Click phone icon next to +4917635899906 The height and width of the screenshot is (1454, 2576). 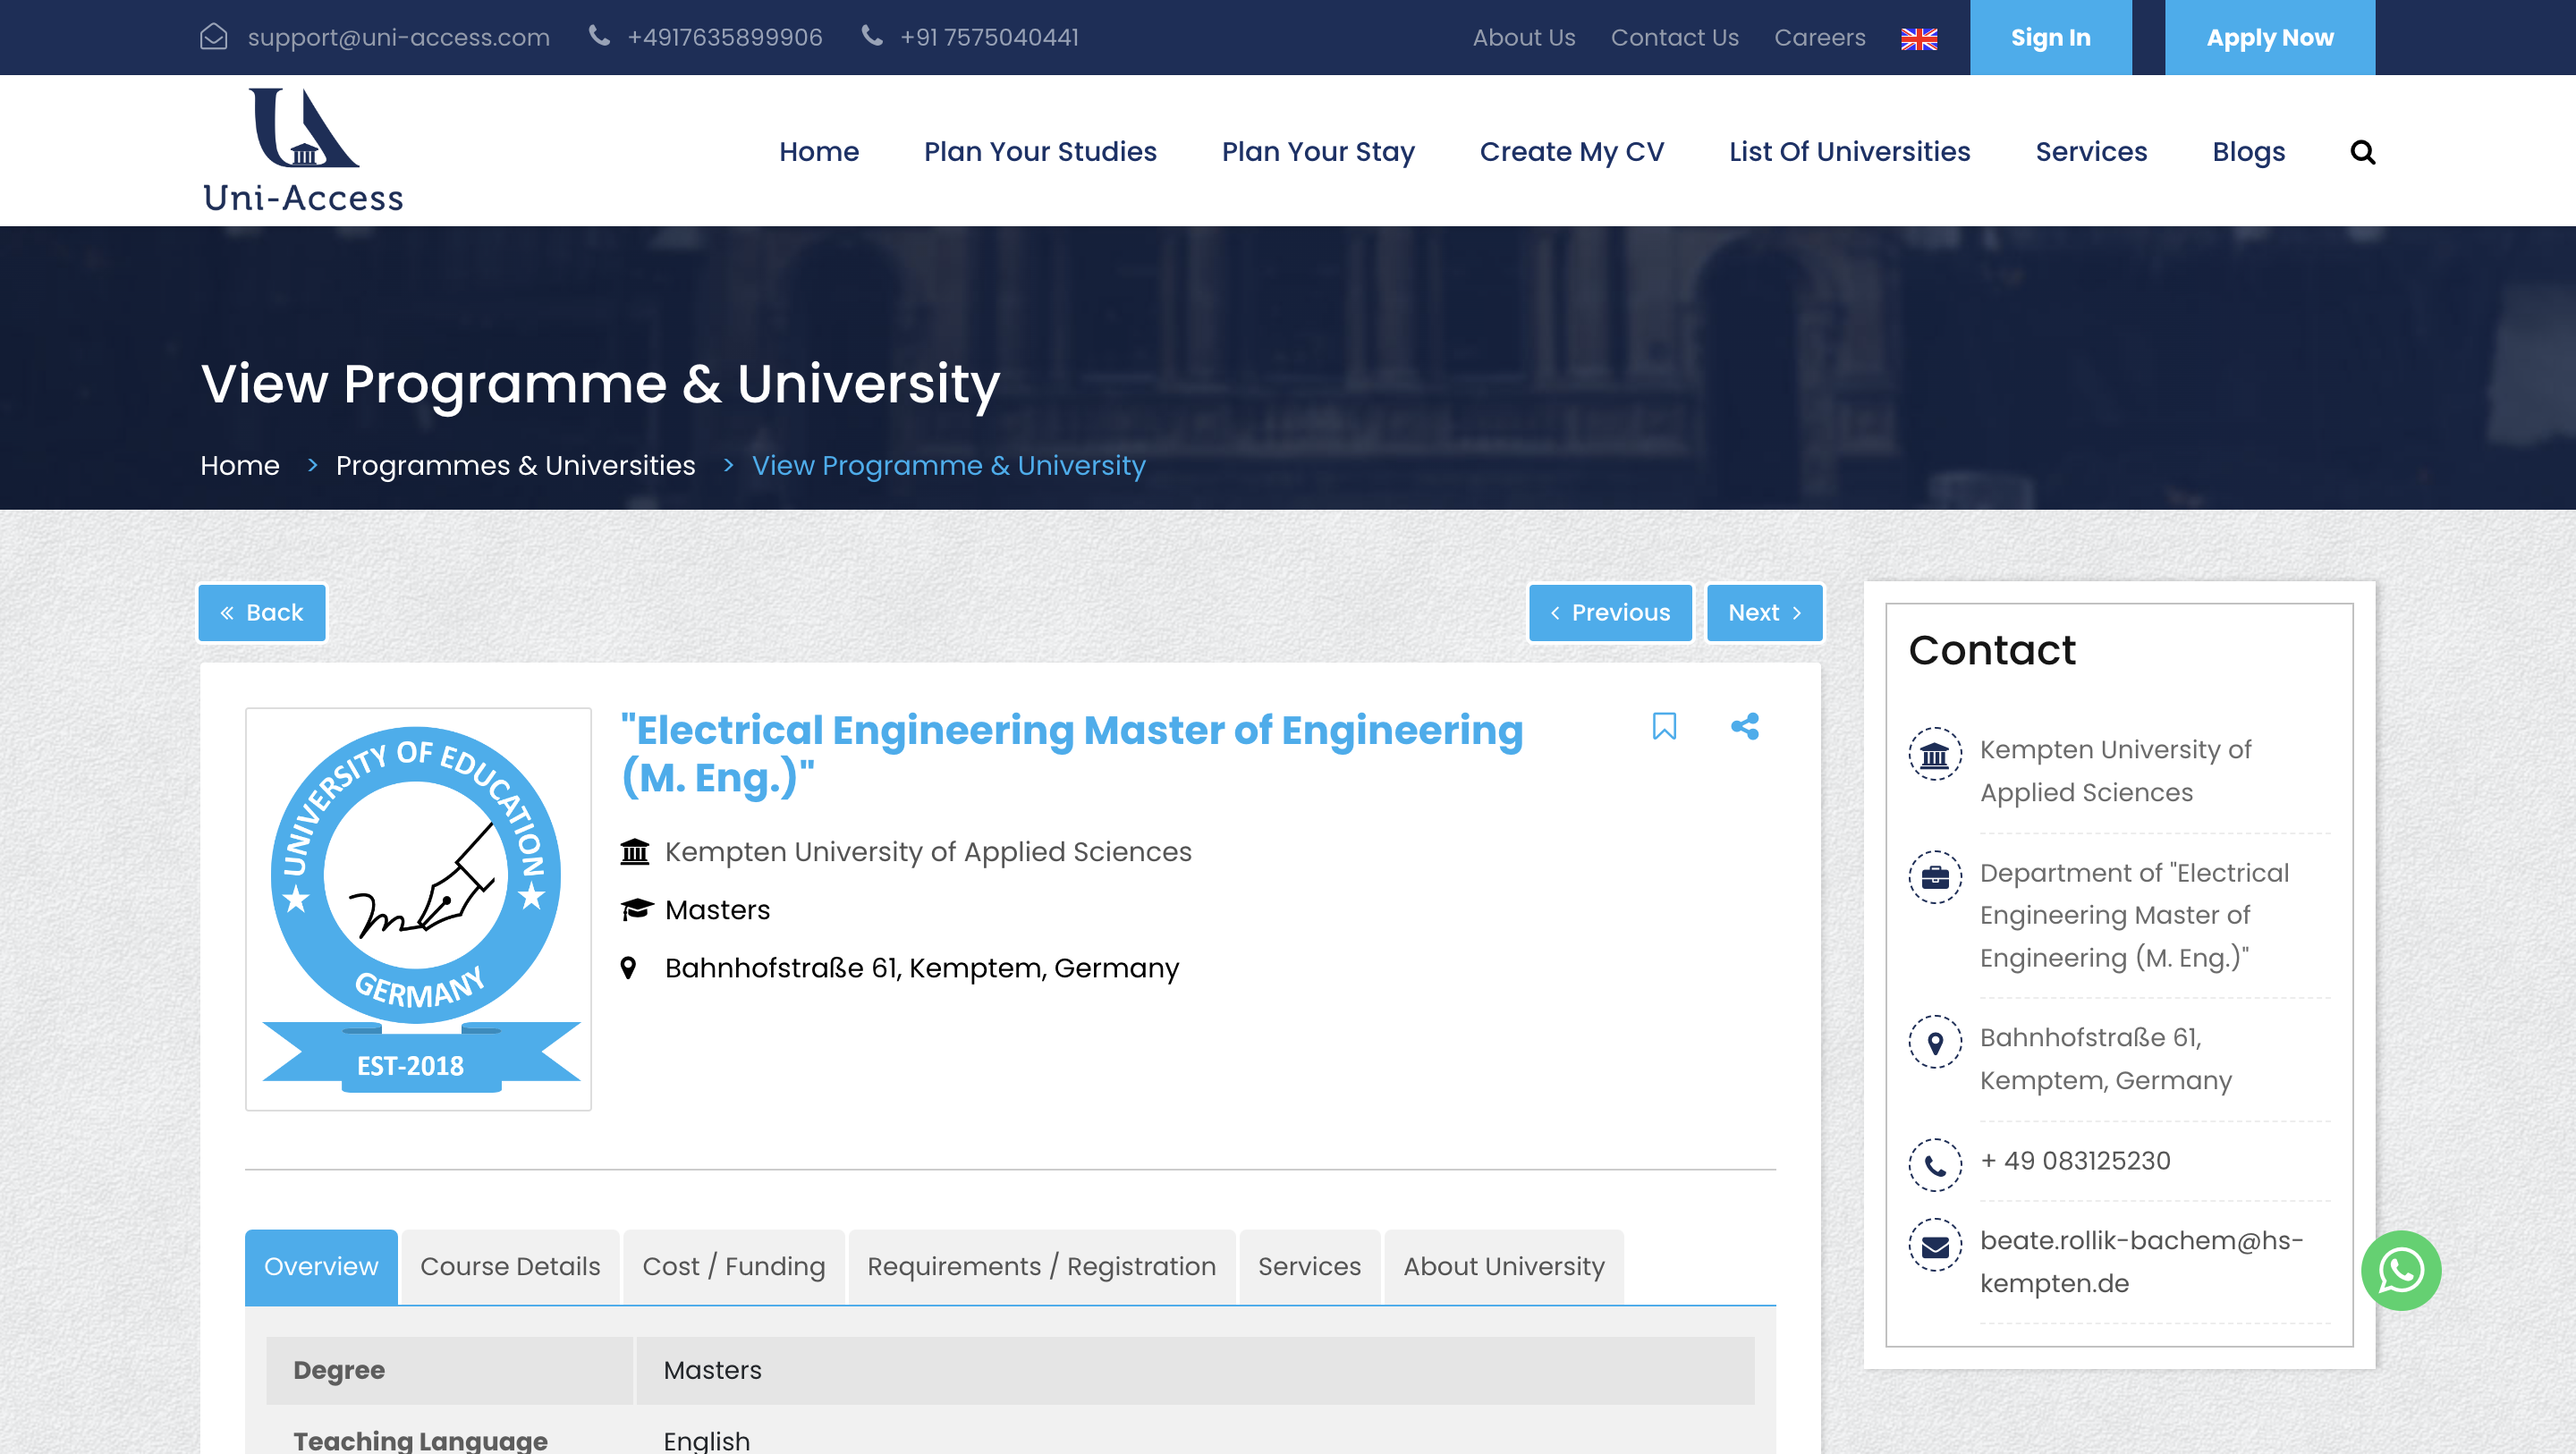[x=599, y=36]
